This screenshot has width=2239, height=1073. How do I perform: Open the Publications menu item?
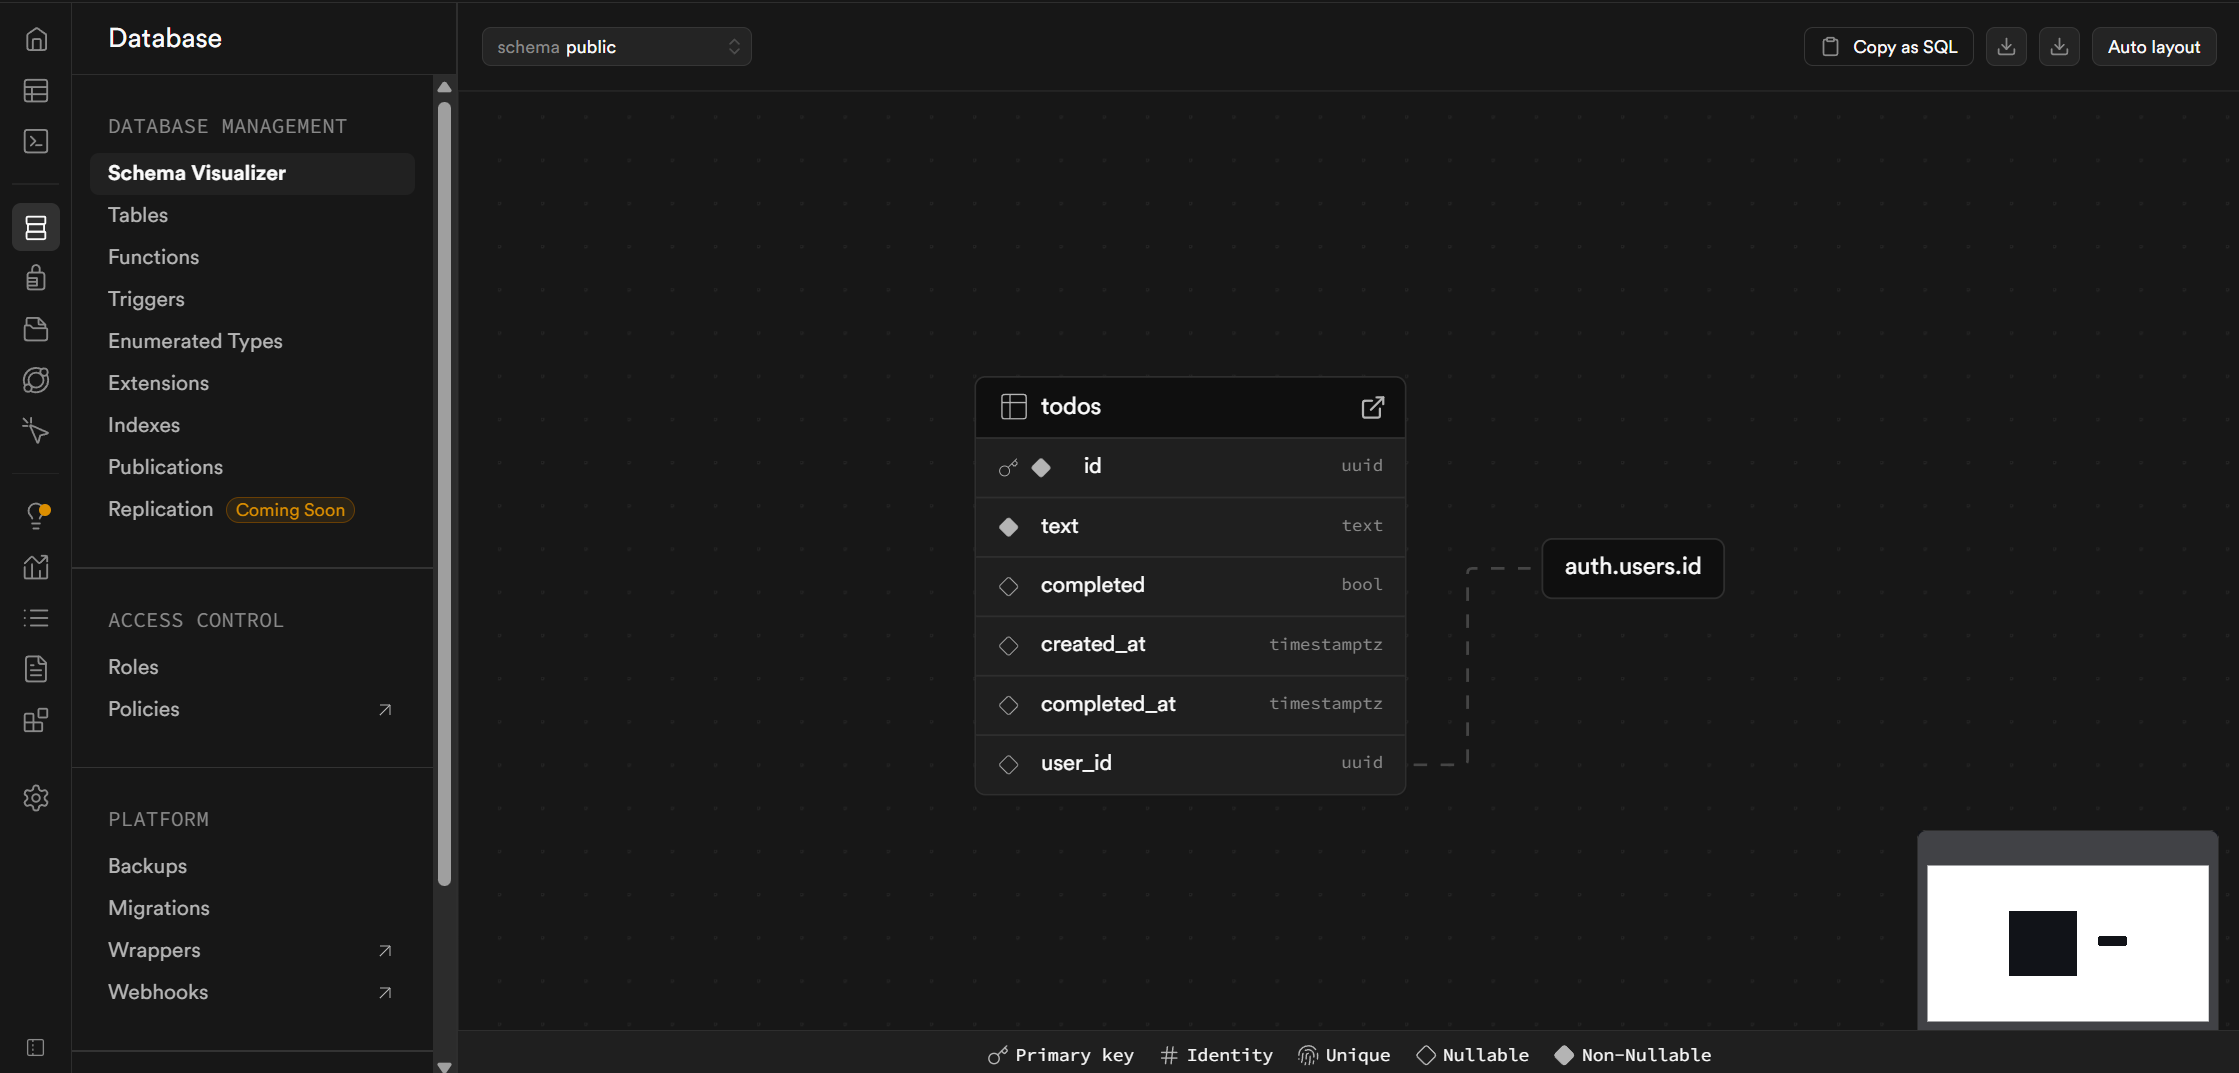[165, 467]
